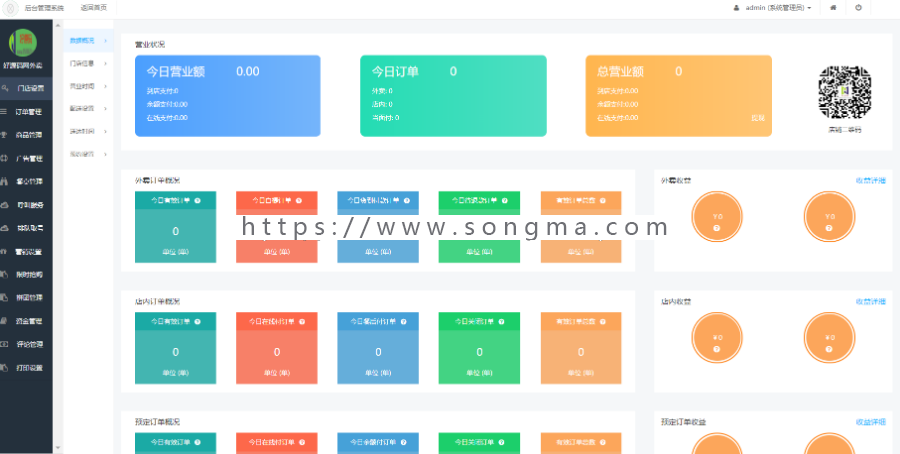Screen dimensions: 900x454
Task: Click help icon on 店内 今日在线付订单 card
Action: pyautogui.click(x=302, y=322)
